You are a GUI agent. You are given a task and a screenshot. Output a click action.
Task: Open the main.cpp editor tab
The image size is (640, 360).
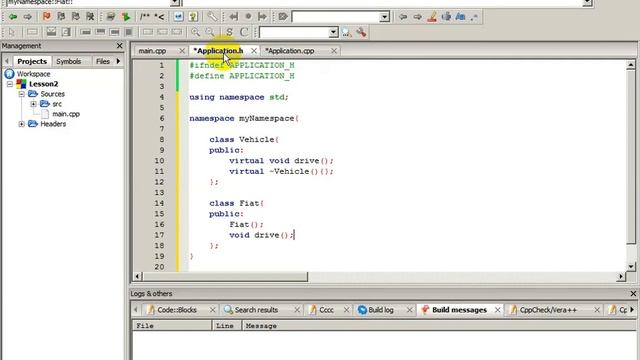click(152, 51)
